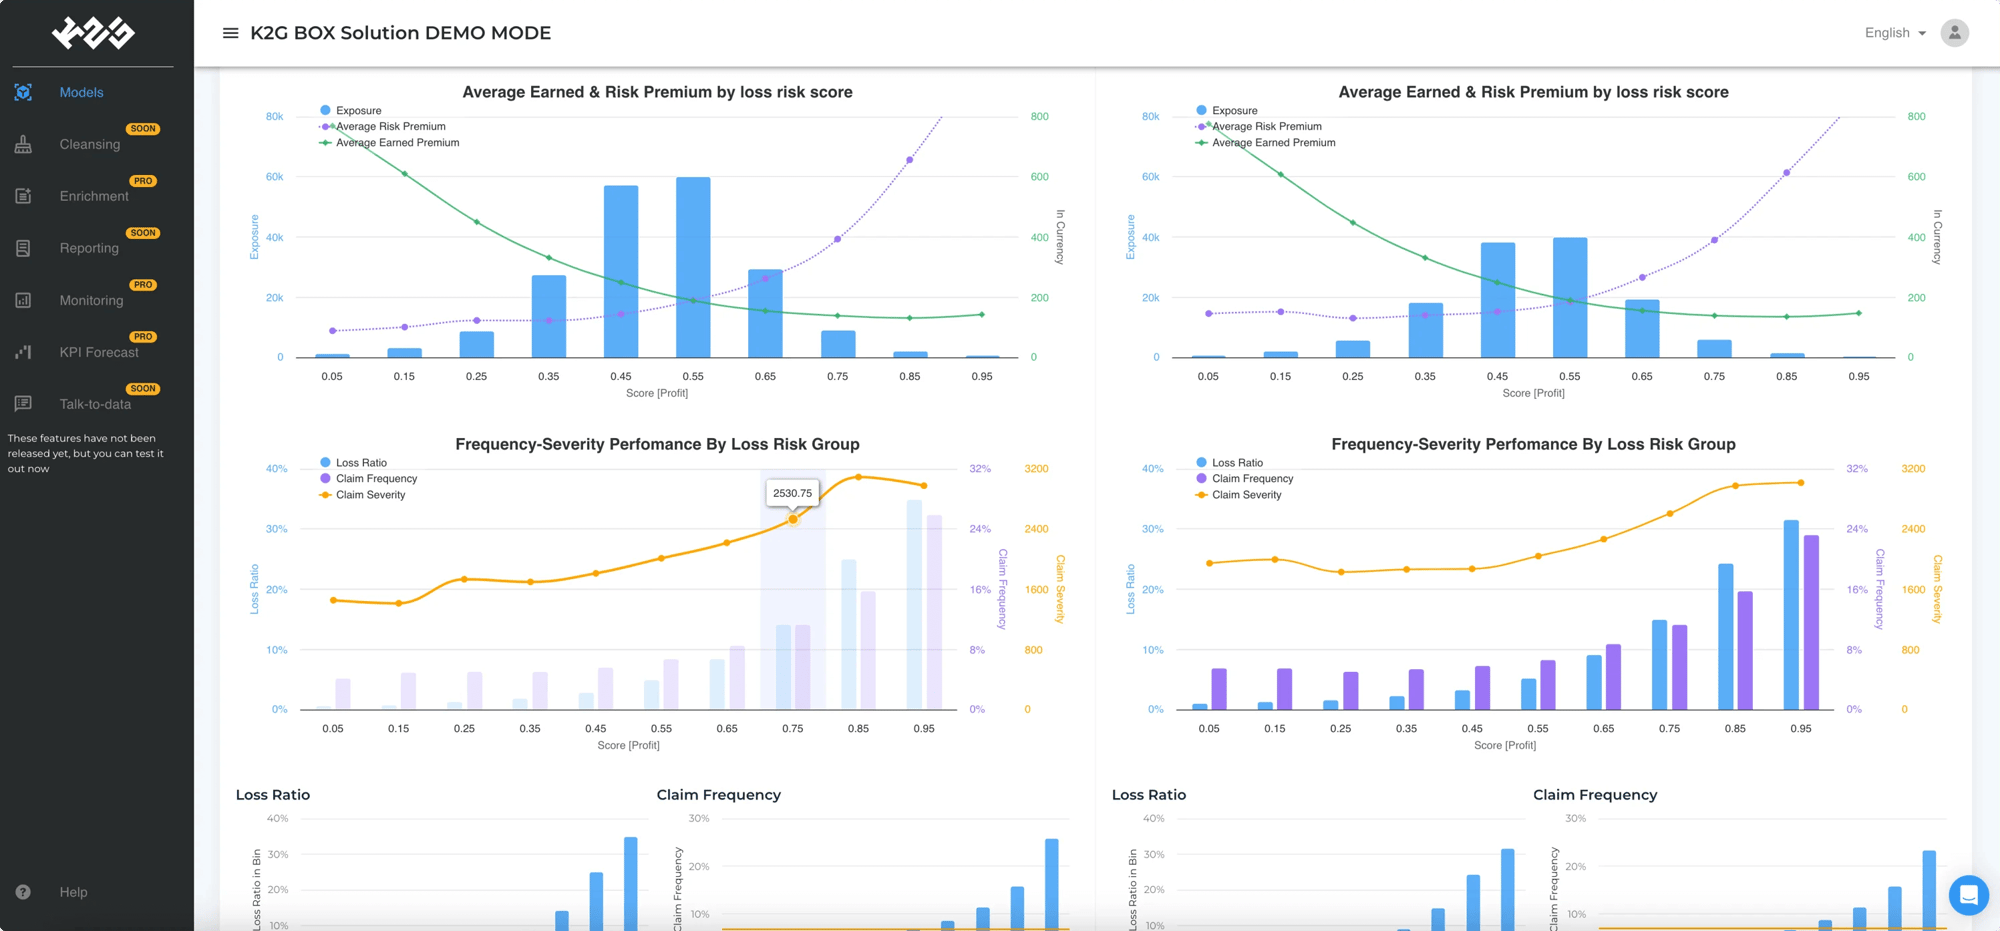Toggle Loss Ratio legend in right frequency-severity chart

[x=1229, y=462]
